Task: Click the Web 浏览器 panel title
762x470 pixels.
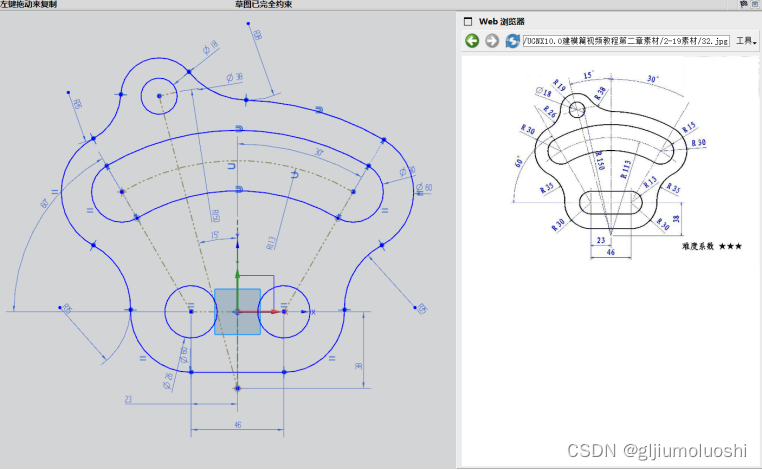Action: click(502, 21)
